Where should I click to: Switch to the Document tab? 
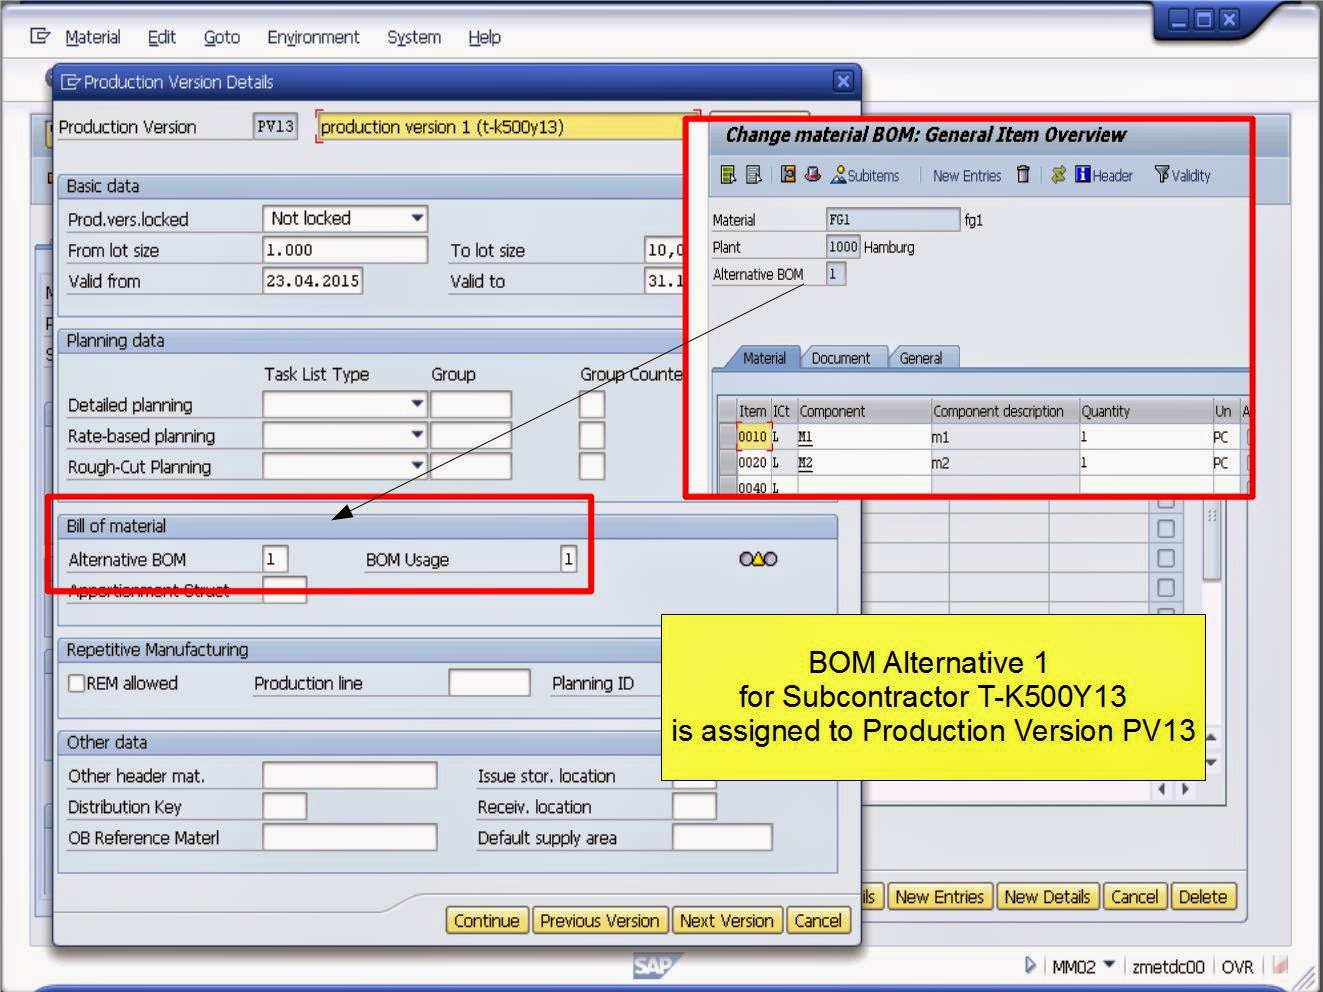(x=843, y=357)
